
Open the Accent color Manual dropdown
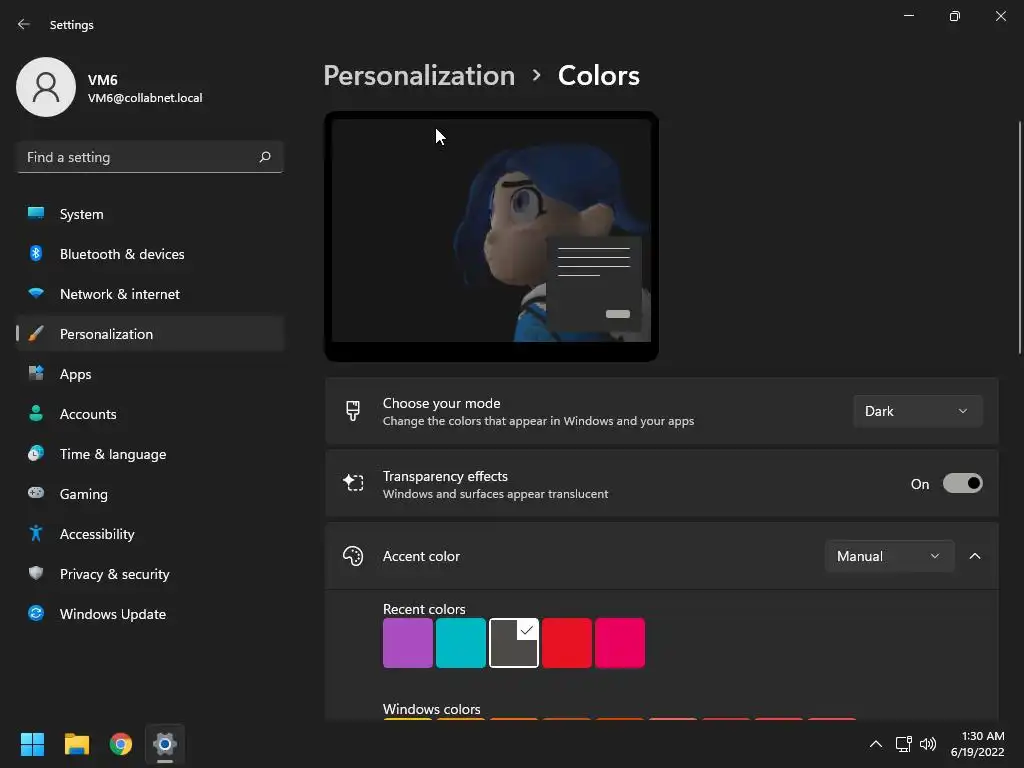(x=889, y=556)
